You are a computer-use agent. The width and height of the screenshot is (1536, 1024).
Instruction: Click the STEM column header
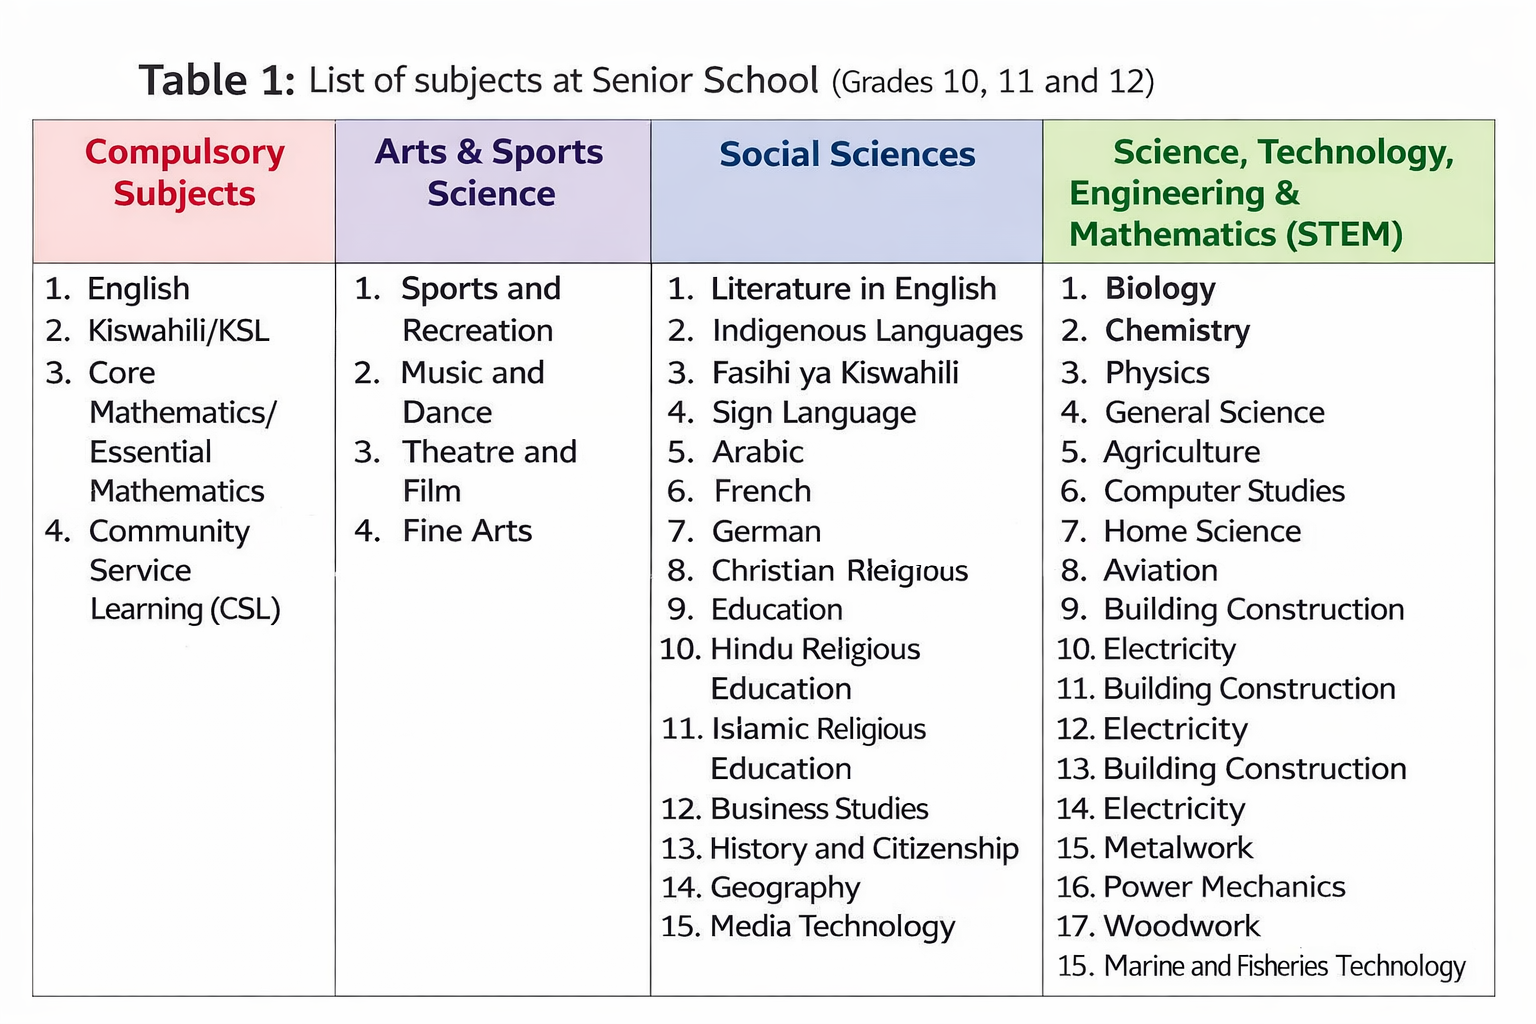click(1260, 193)
